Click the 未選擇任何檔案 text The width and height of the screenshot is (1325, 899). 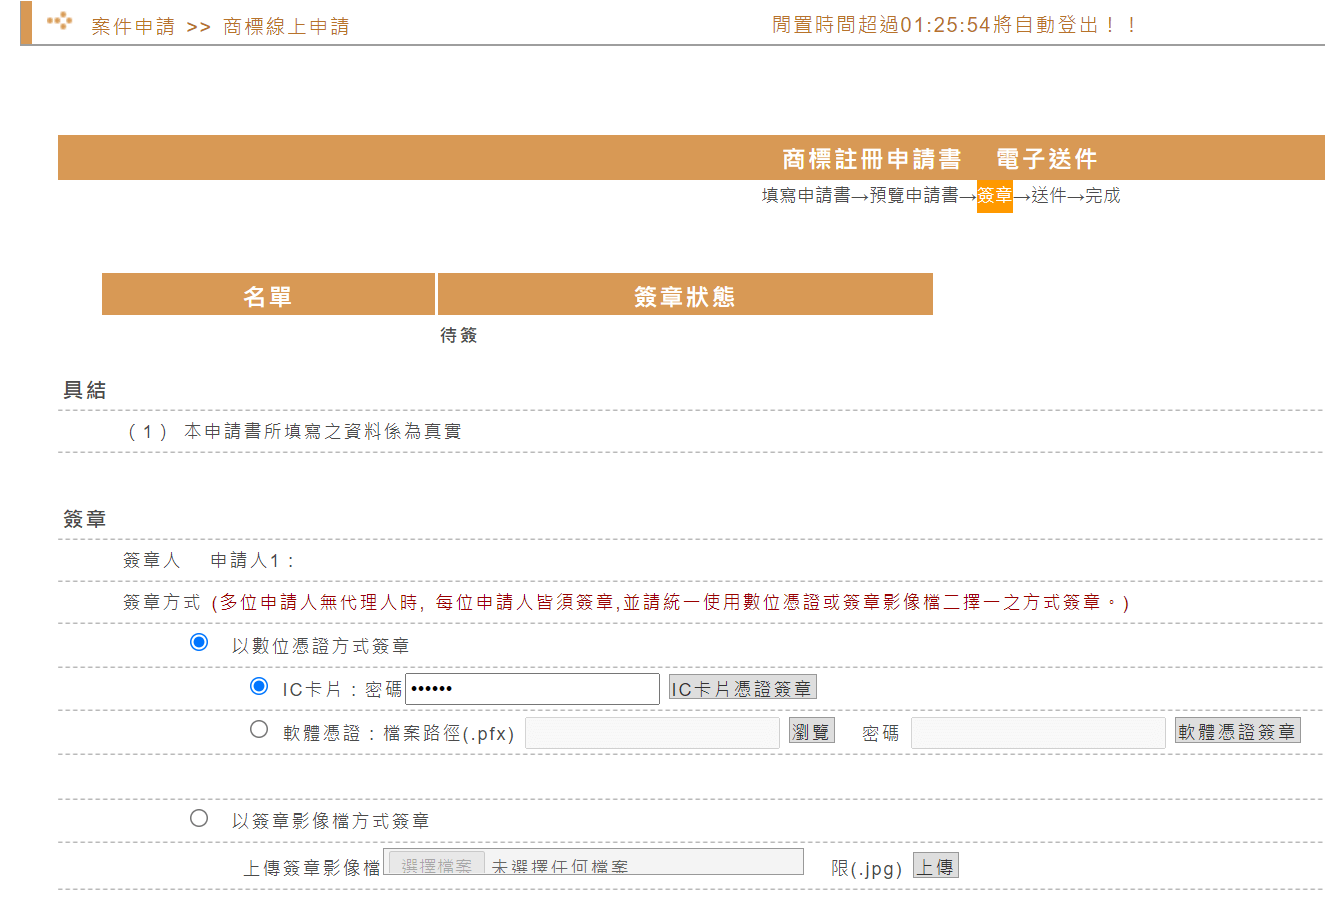(560, 866)
